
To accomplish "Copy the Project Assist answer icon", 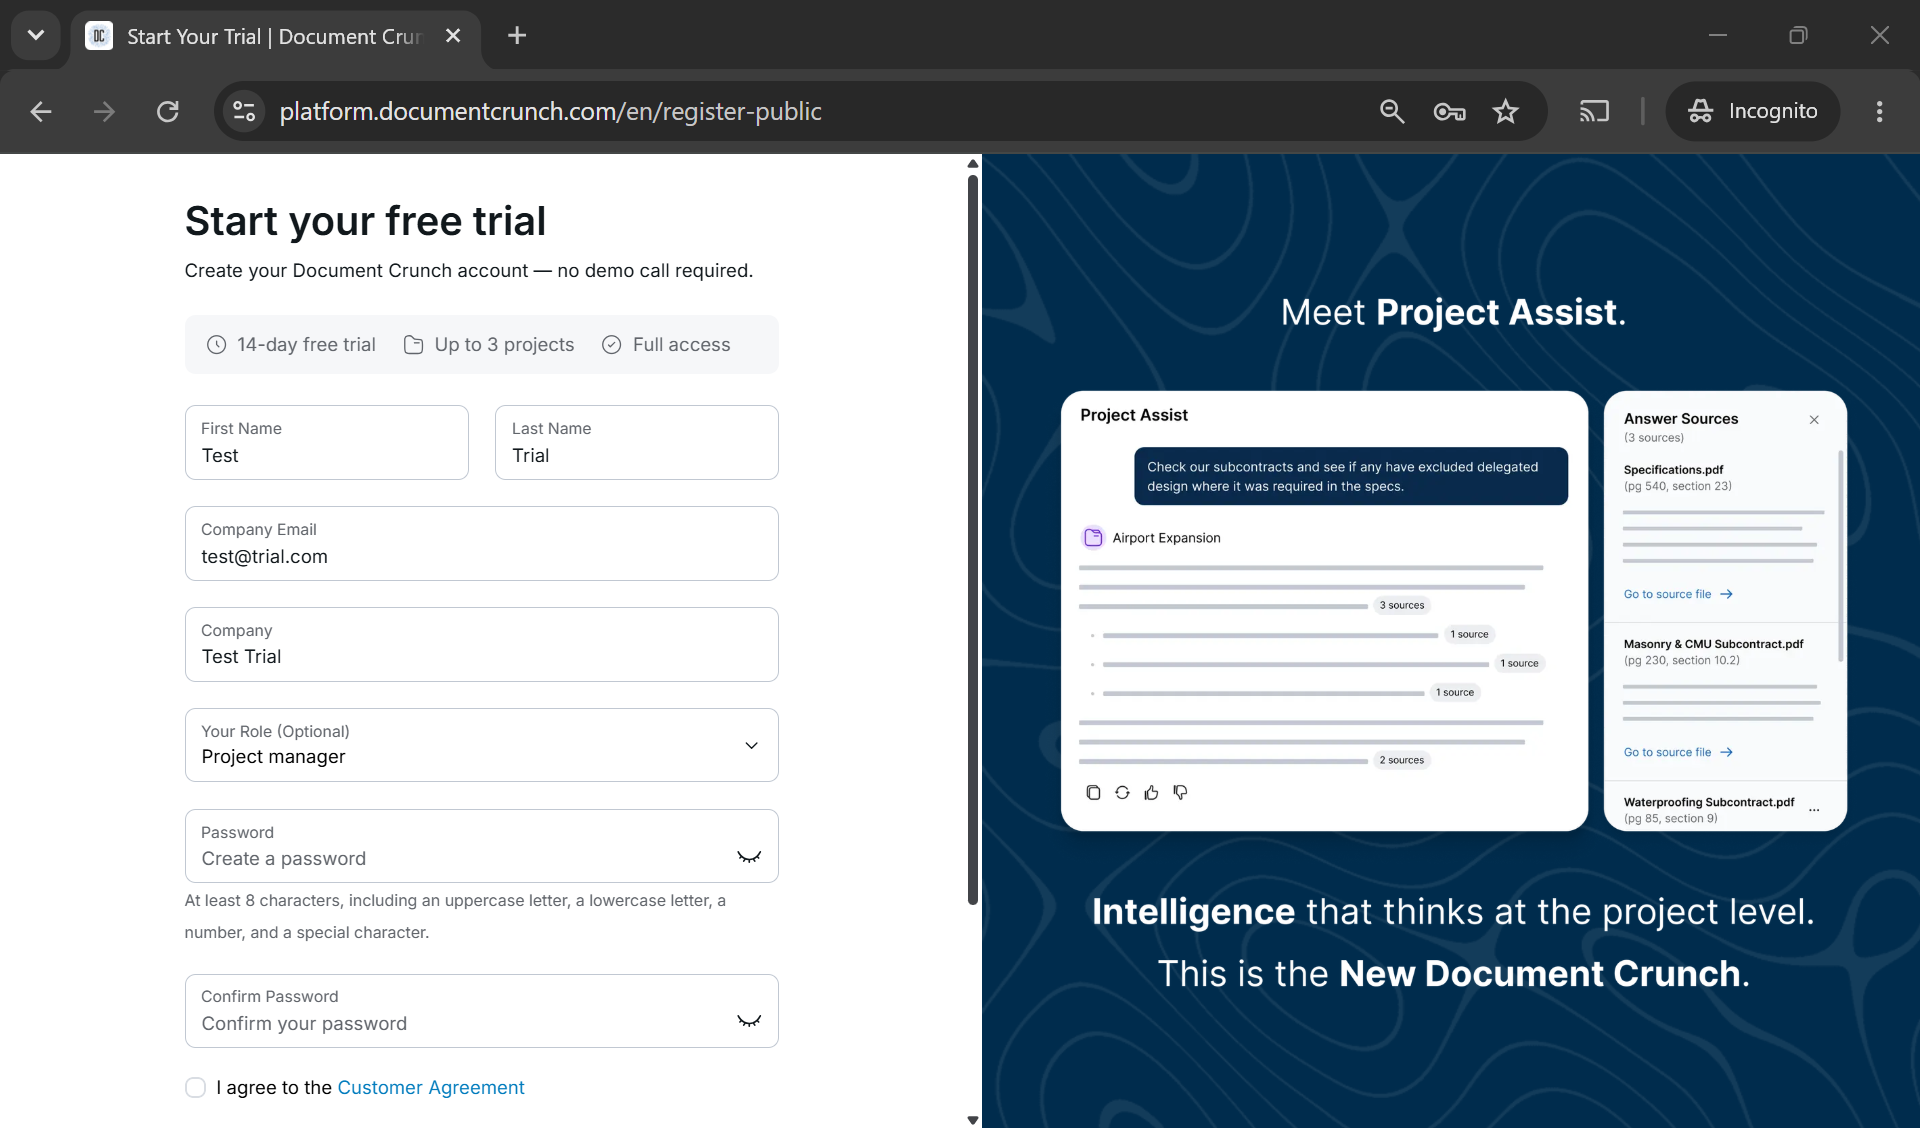I will pyautogui.click(x=1093, y=792).
